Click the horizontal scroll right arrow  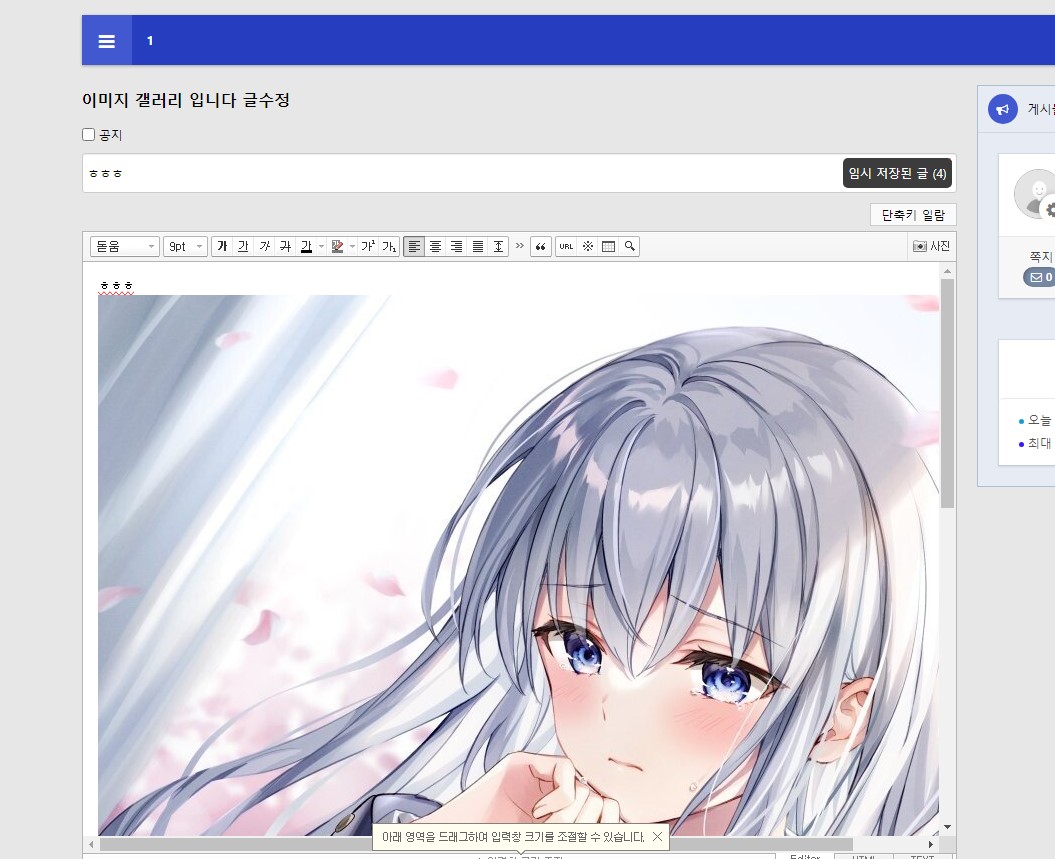click(x=931, y=844)
